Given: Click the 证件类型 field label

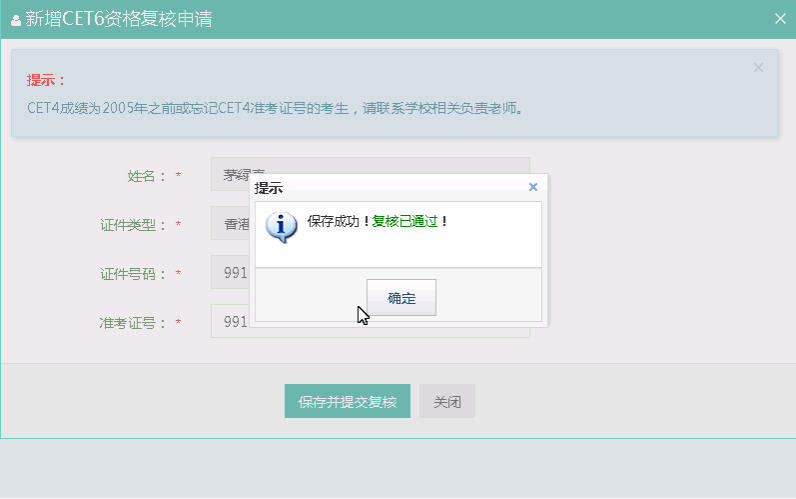Looking at the screenshot, I should 134,225.
